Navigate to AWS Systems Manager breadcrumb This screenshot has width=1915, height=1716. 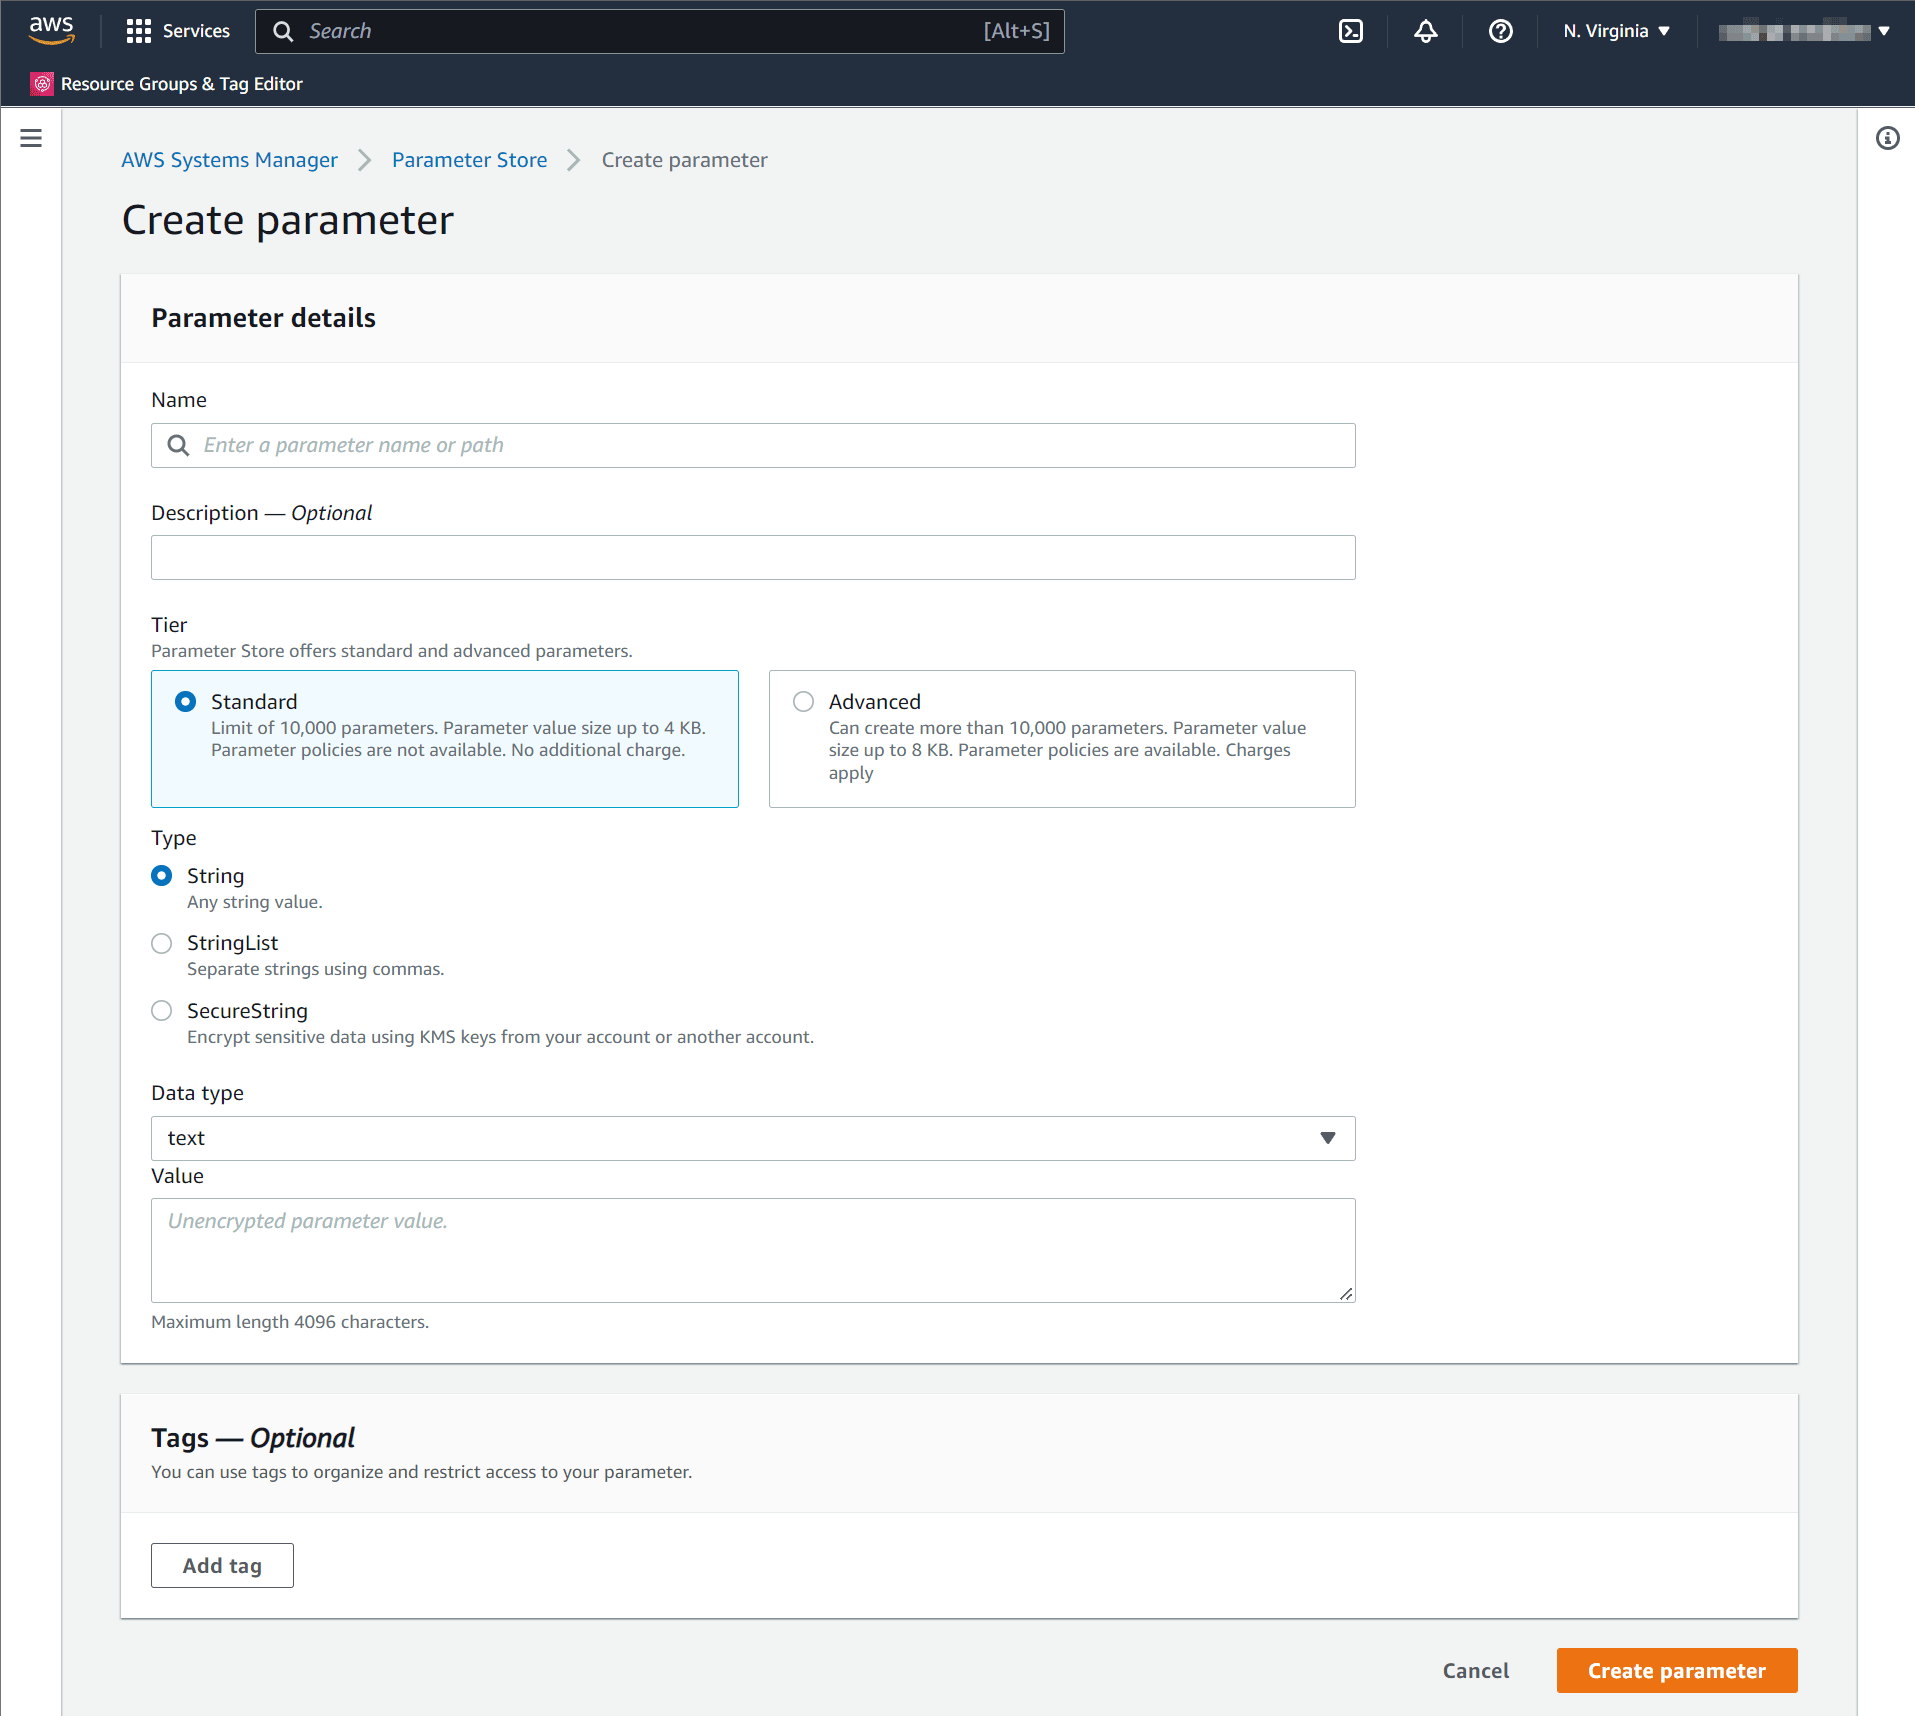point(229,160)
